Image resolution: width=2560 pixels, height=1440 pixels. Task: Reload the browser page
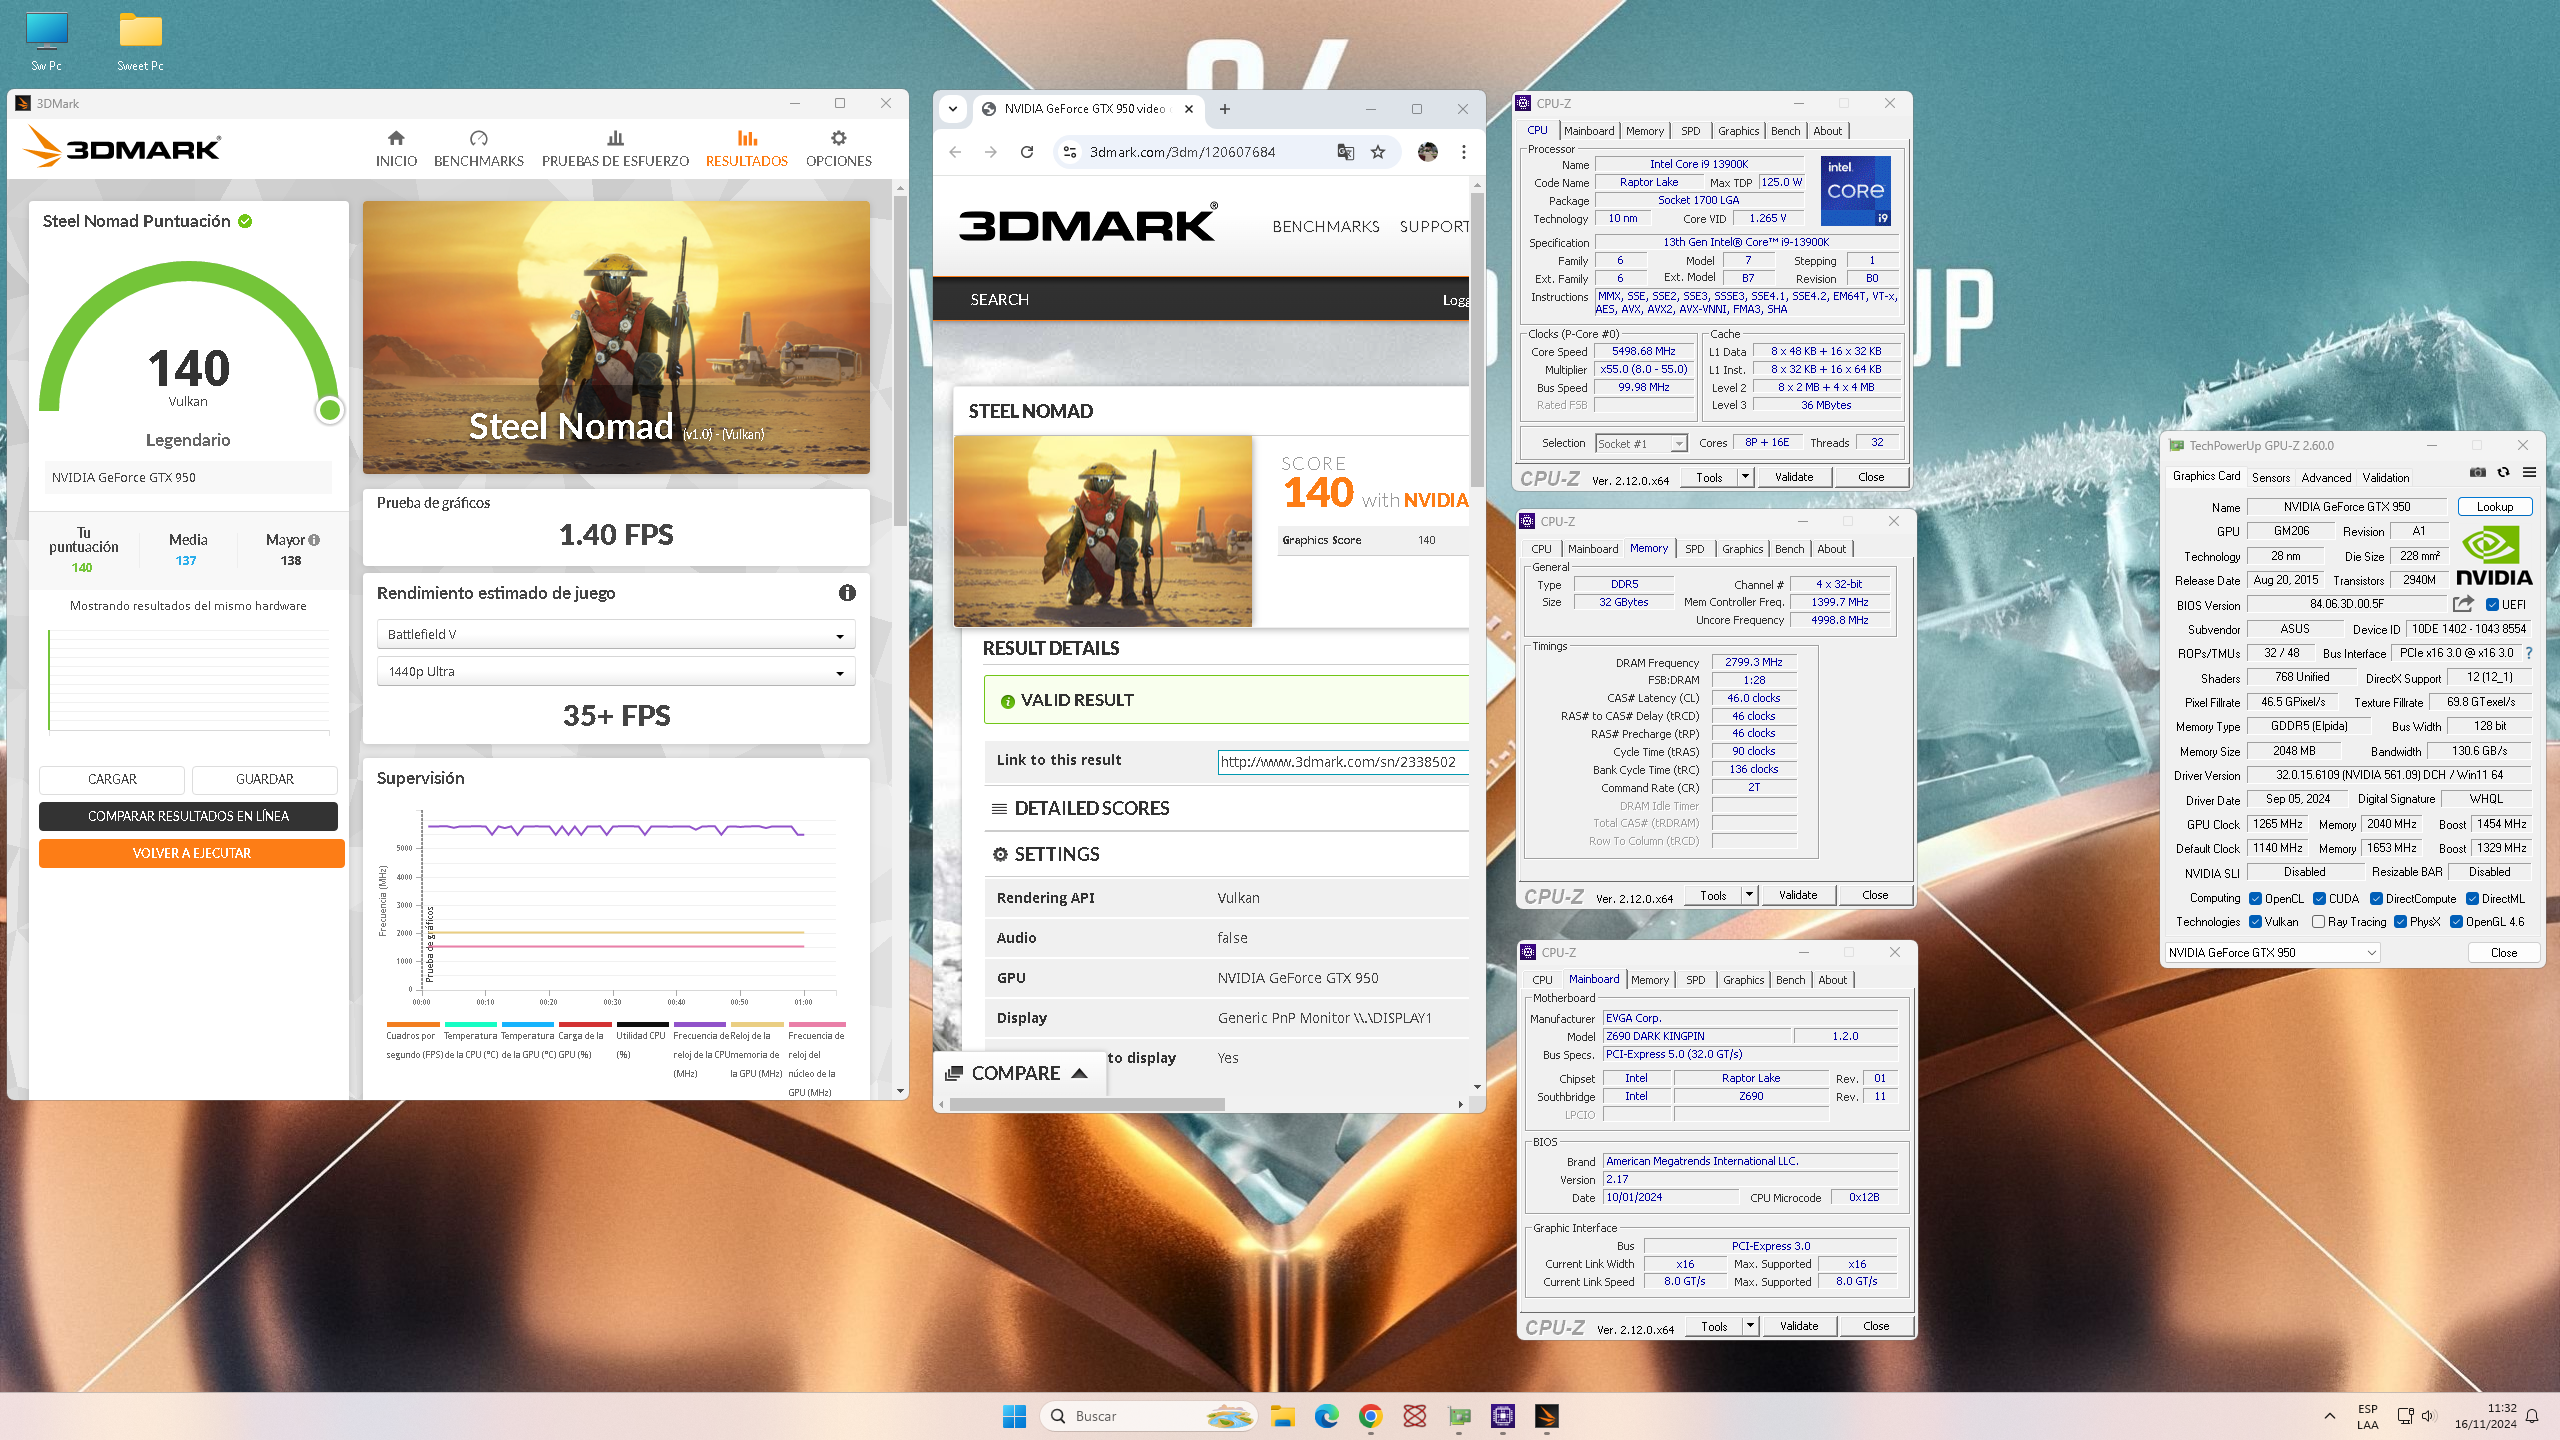(1027, 152)
